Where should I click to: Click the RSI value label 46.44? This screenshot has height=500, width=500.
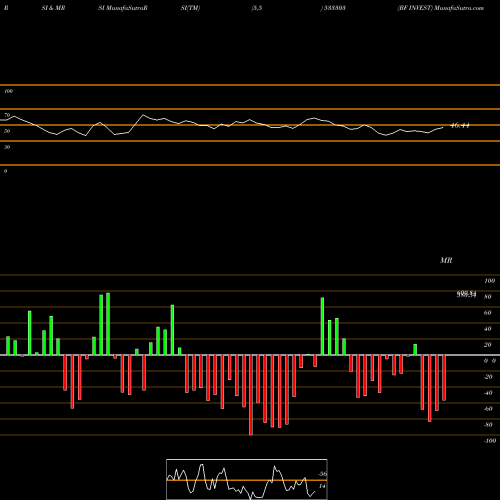[460, 126]
